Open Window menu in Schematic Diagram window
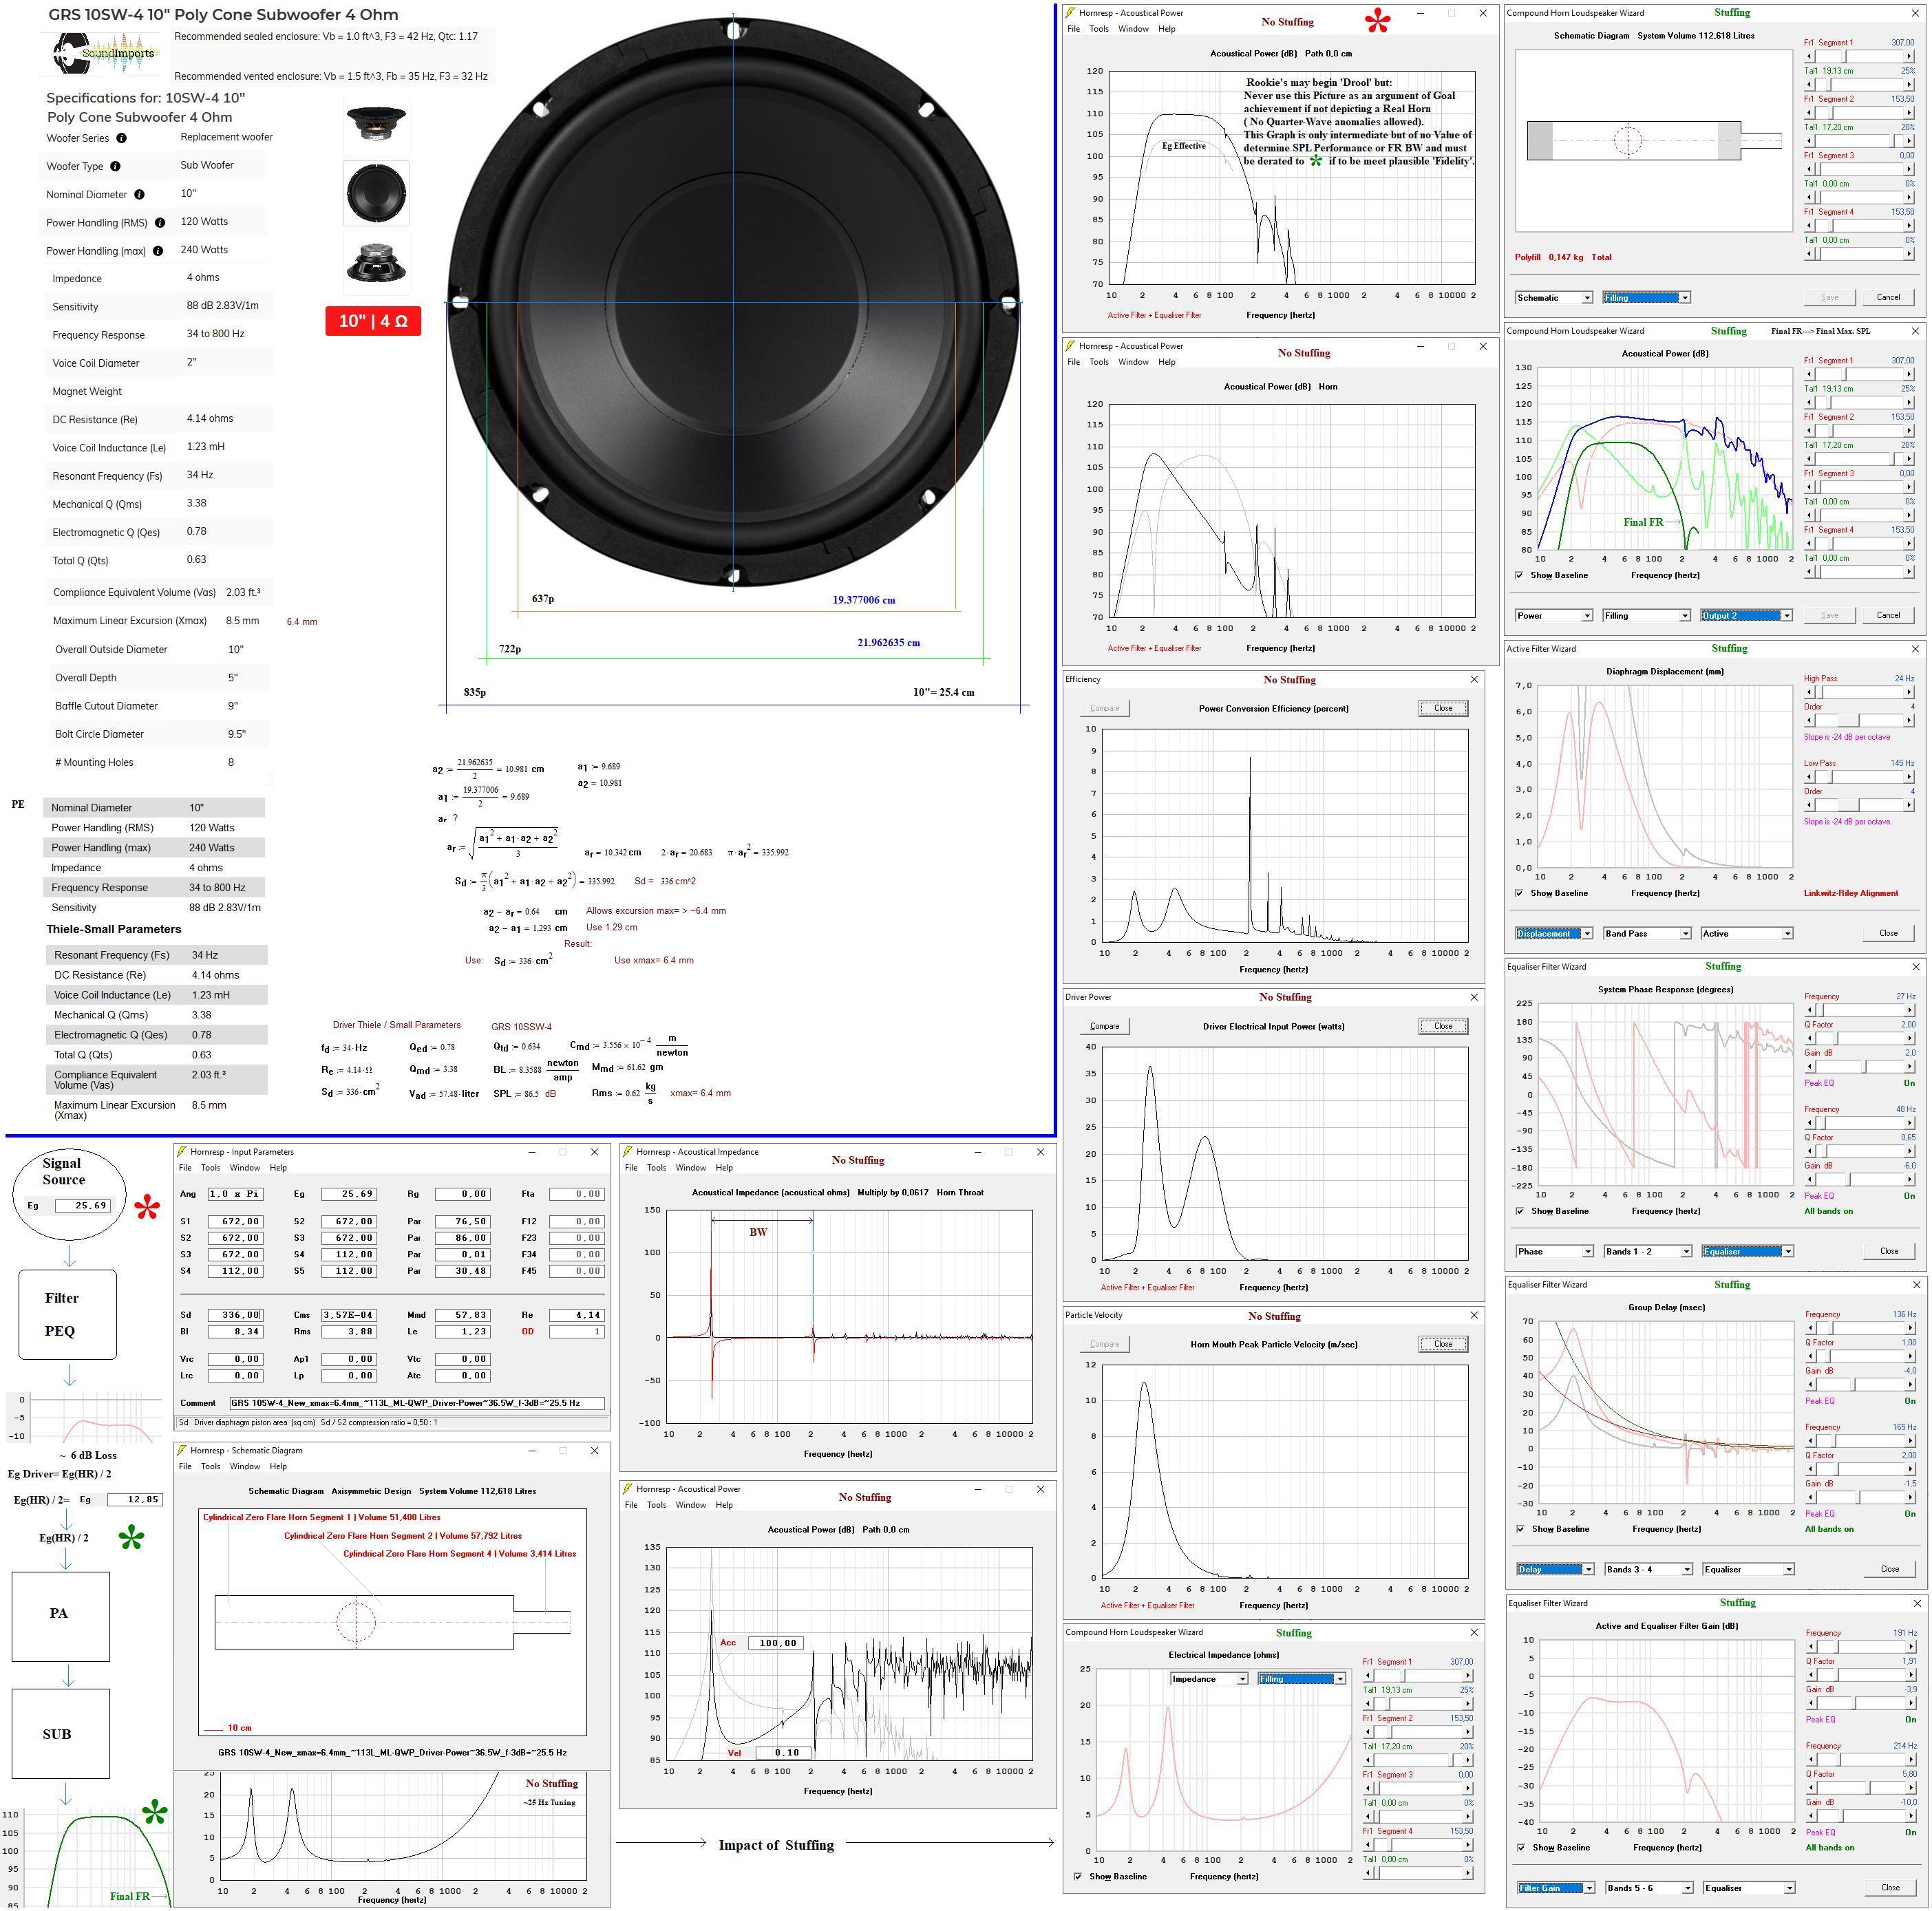Viewport: 1932px width, 1911px height. [x=245, y=1467]
